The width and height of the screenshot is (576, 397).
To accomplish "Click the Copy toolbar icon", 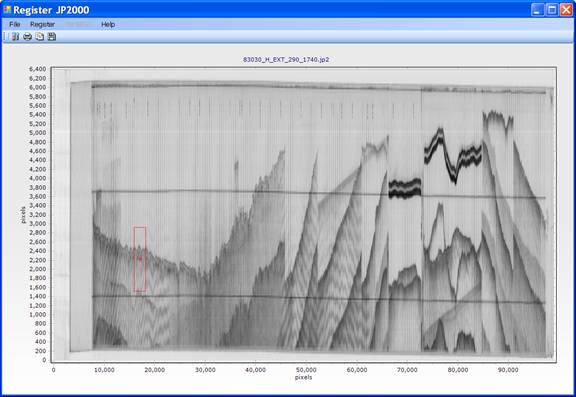I will click(40, 36).
